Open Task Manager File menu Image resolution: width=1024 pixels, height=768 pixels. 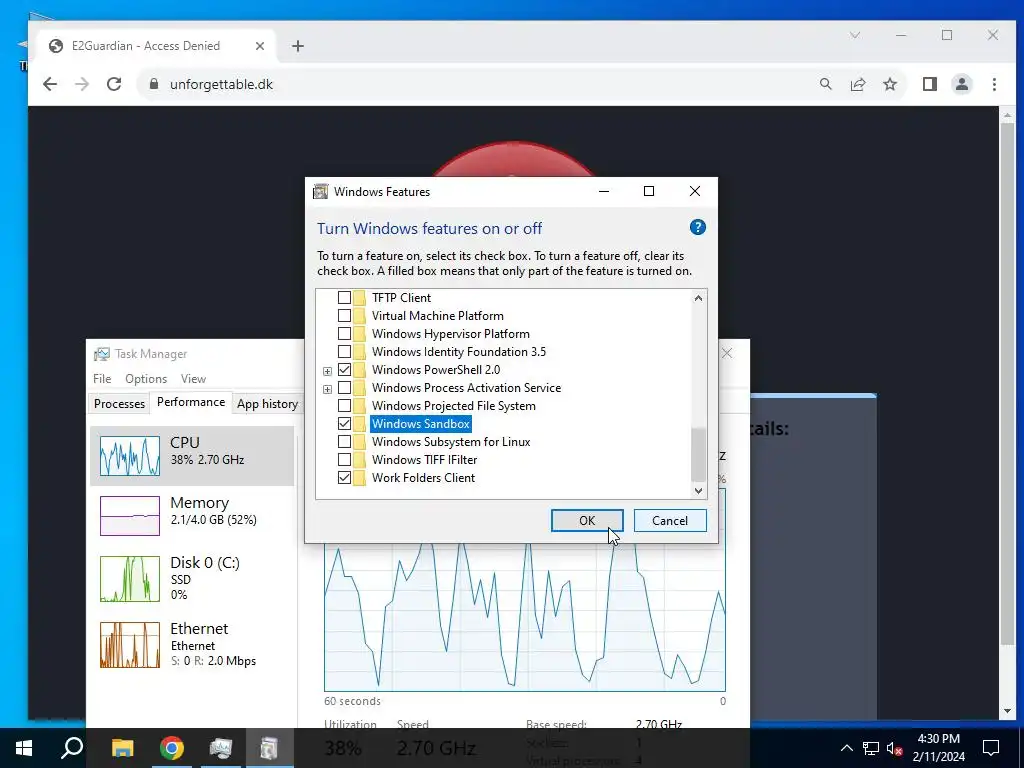[102, 379]
